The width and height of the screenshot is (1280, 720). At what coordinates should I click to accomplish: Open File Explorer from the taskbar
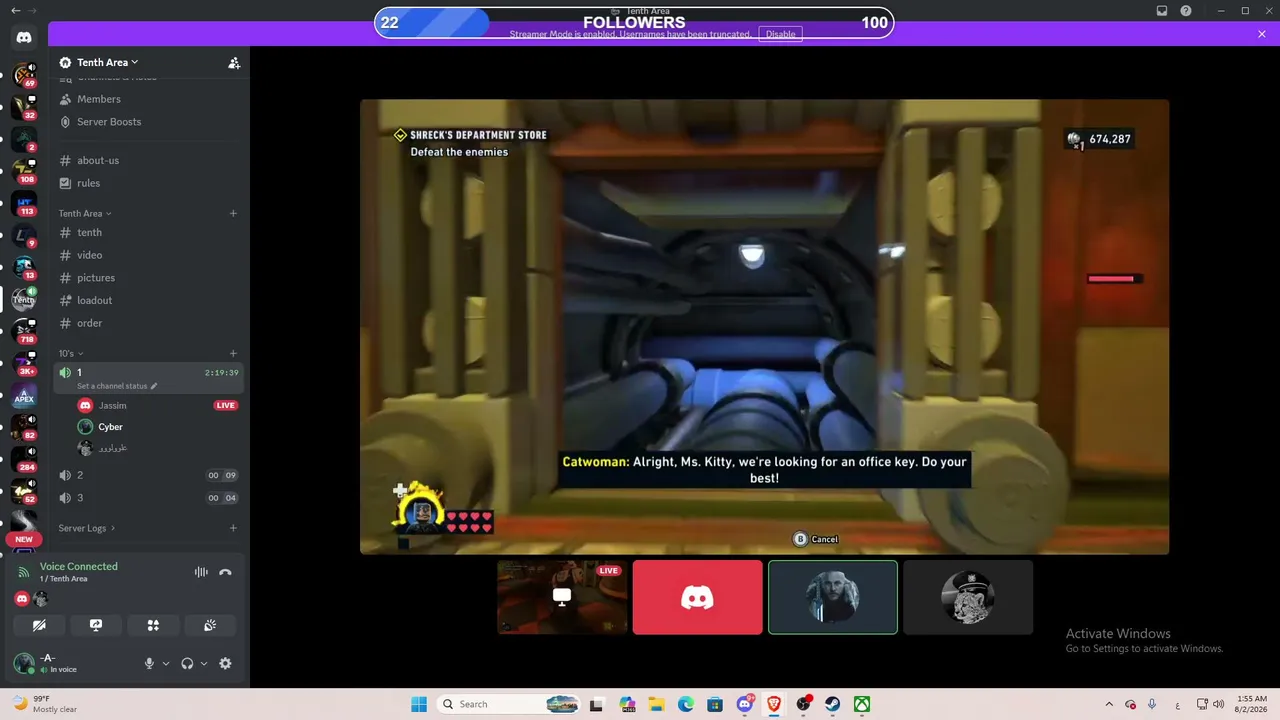[656, 704]
